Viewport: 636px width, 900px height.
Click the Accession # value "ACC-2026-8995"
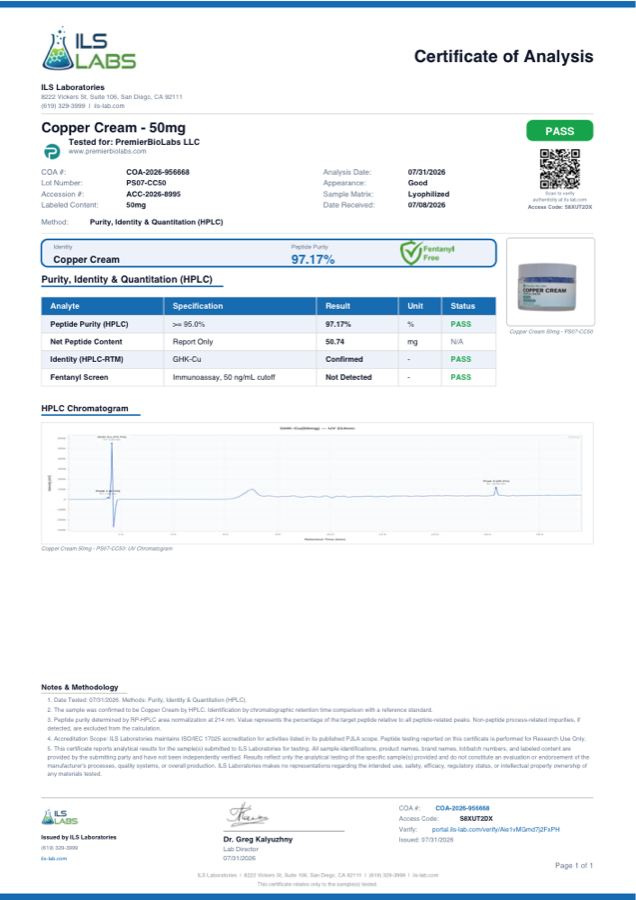pyautogui.click(x=153, y=194)
